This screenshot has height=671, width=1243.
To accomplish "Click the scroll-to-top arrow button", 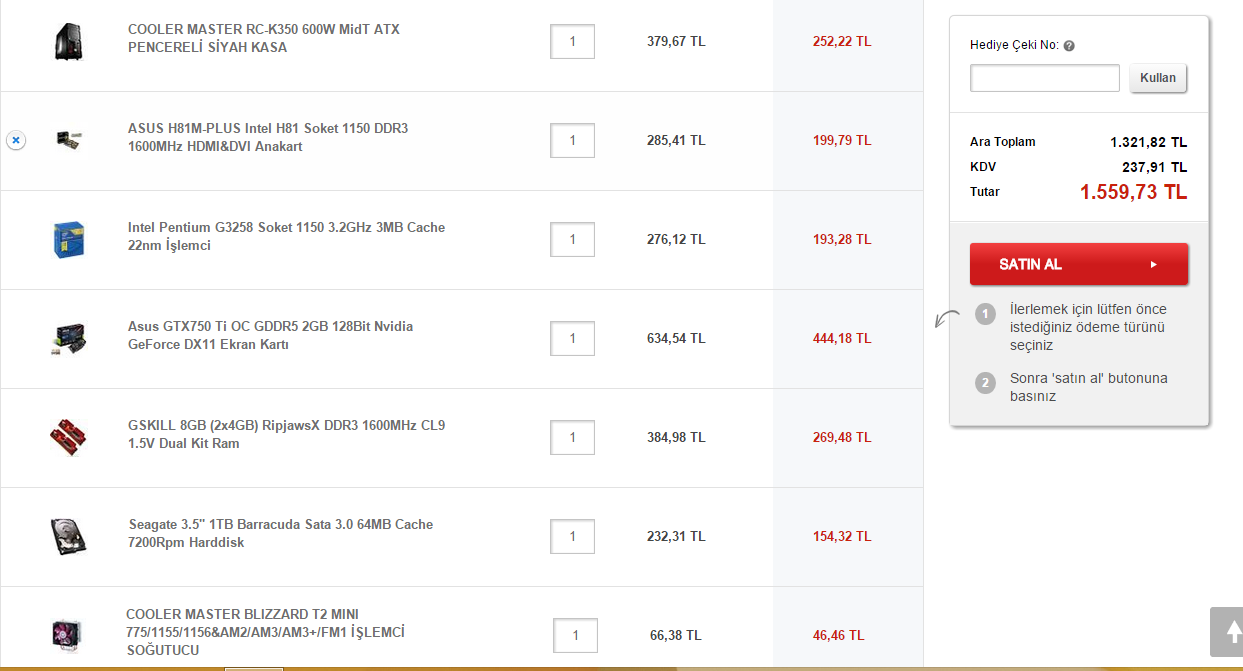I will pyautogui.click(x=1226, y=632).
